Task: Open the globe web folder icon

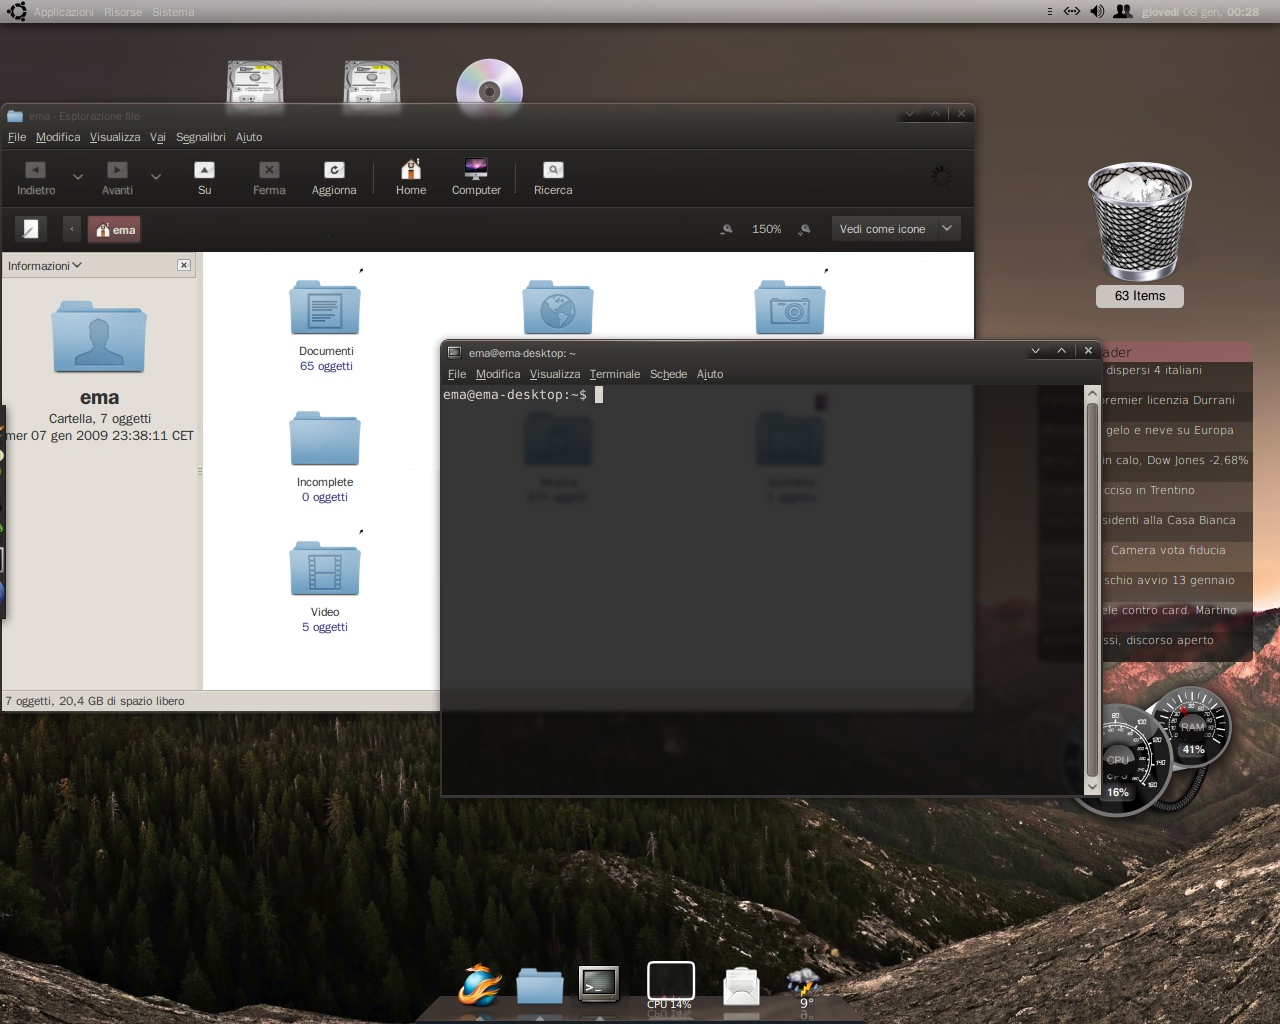Action: point(558,307)
